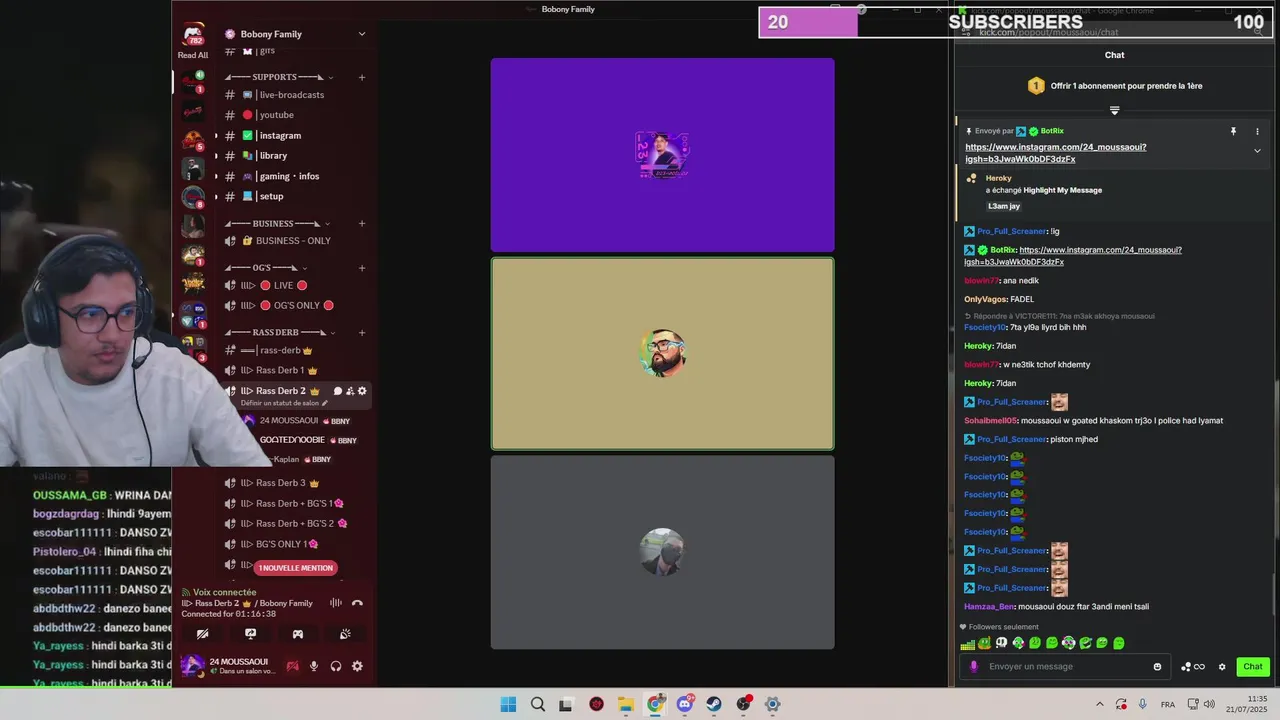
Task: Open Discord from the taskbar
Action: (x=685, y=704)
